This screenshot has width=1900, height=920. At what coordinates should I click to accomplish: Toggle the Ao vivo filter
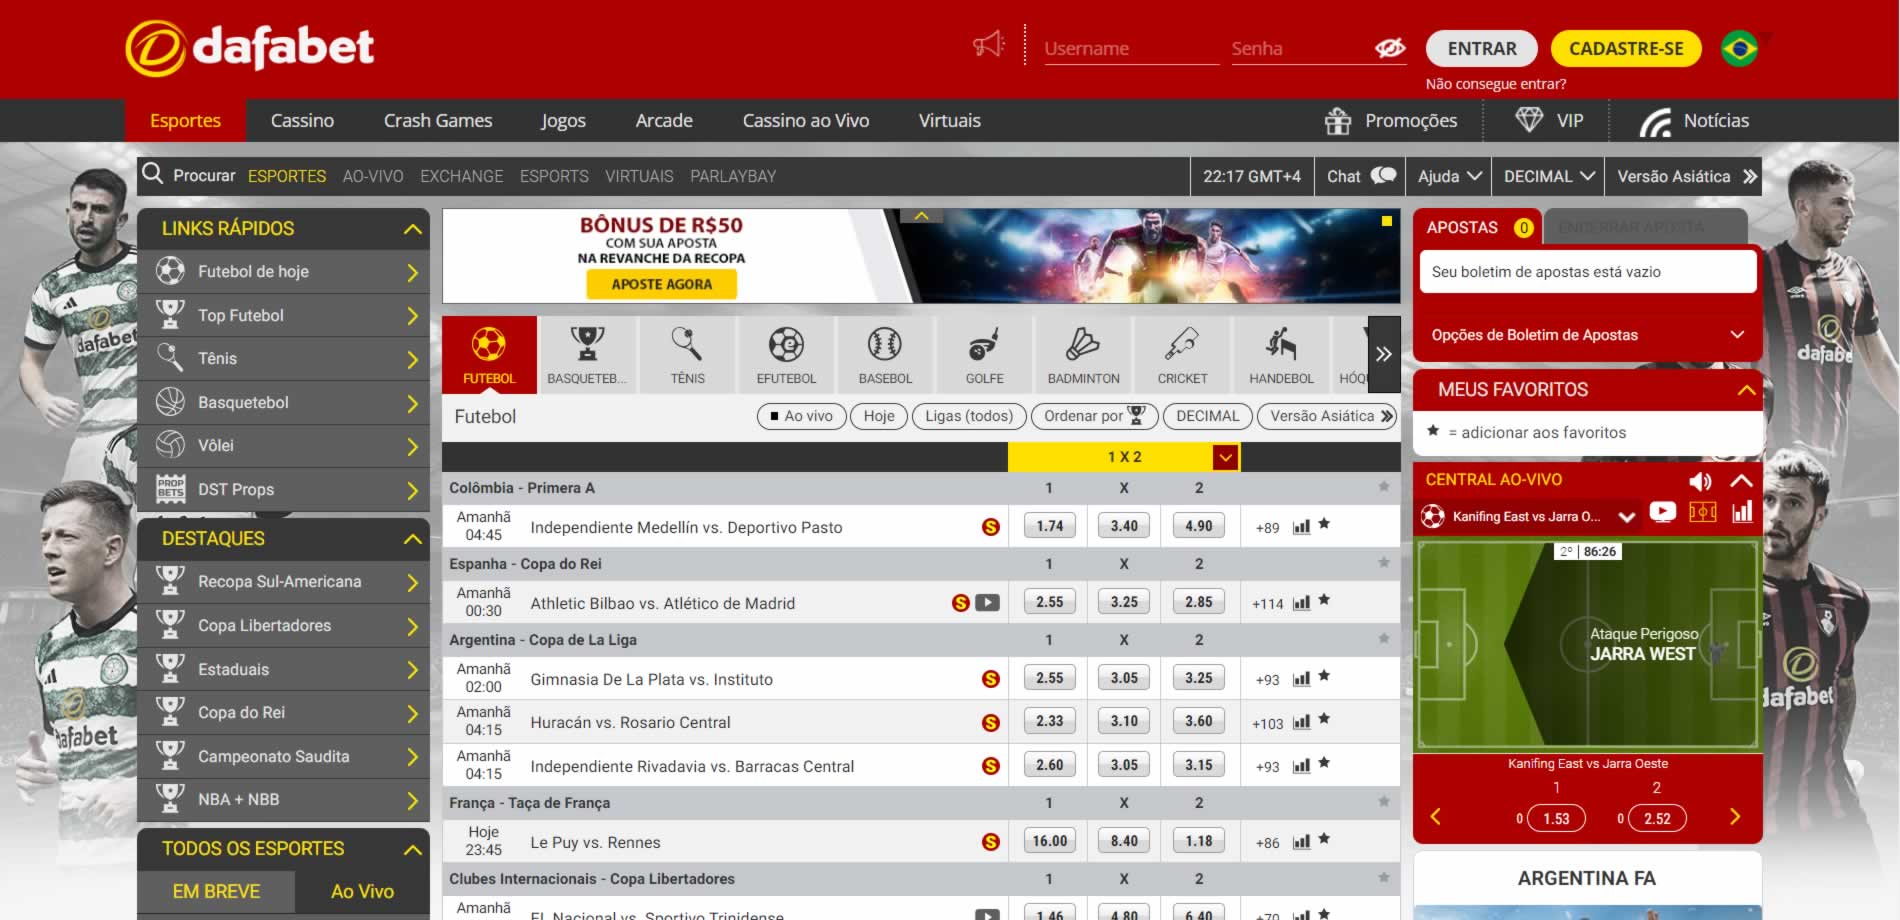(801, 416)
